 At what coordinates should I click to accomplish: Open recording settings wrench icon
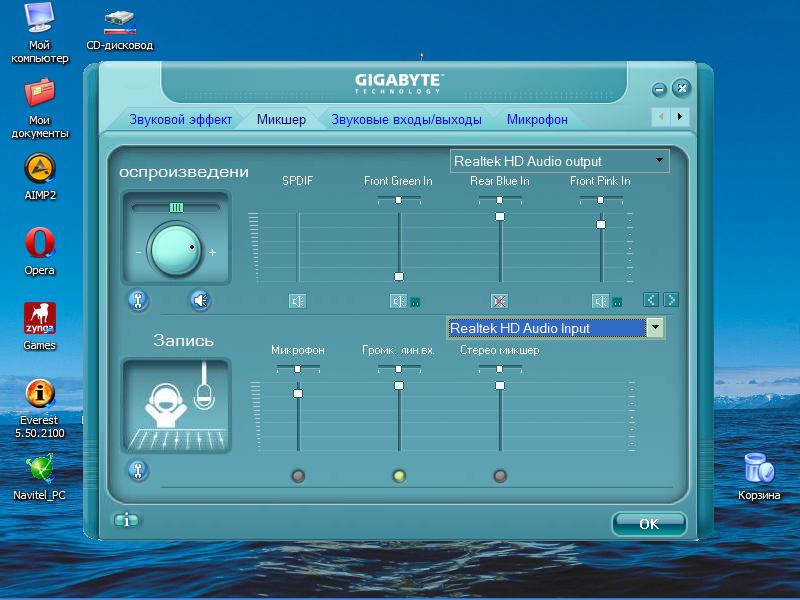pos(138,470)
